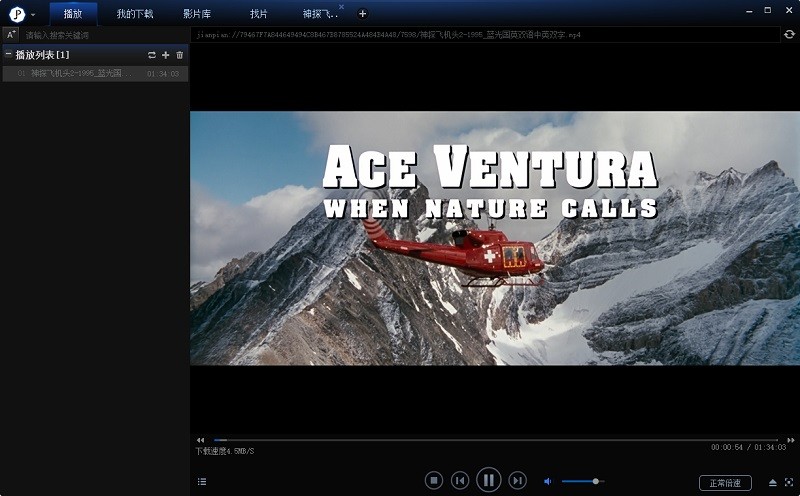Image resolution: width=800 pixels, height=496 pixels.
Task: Toggle playlist loop mode icon
Action: [x=152, y=55]
